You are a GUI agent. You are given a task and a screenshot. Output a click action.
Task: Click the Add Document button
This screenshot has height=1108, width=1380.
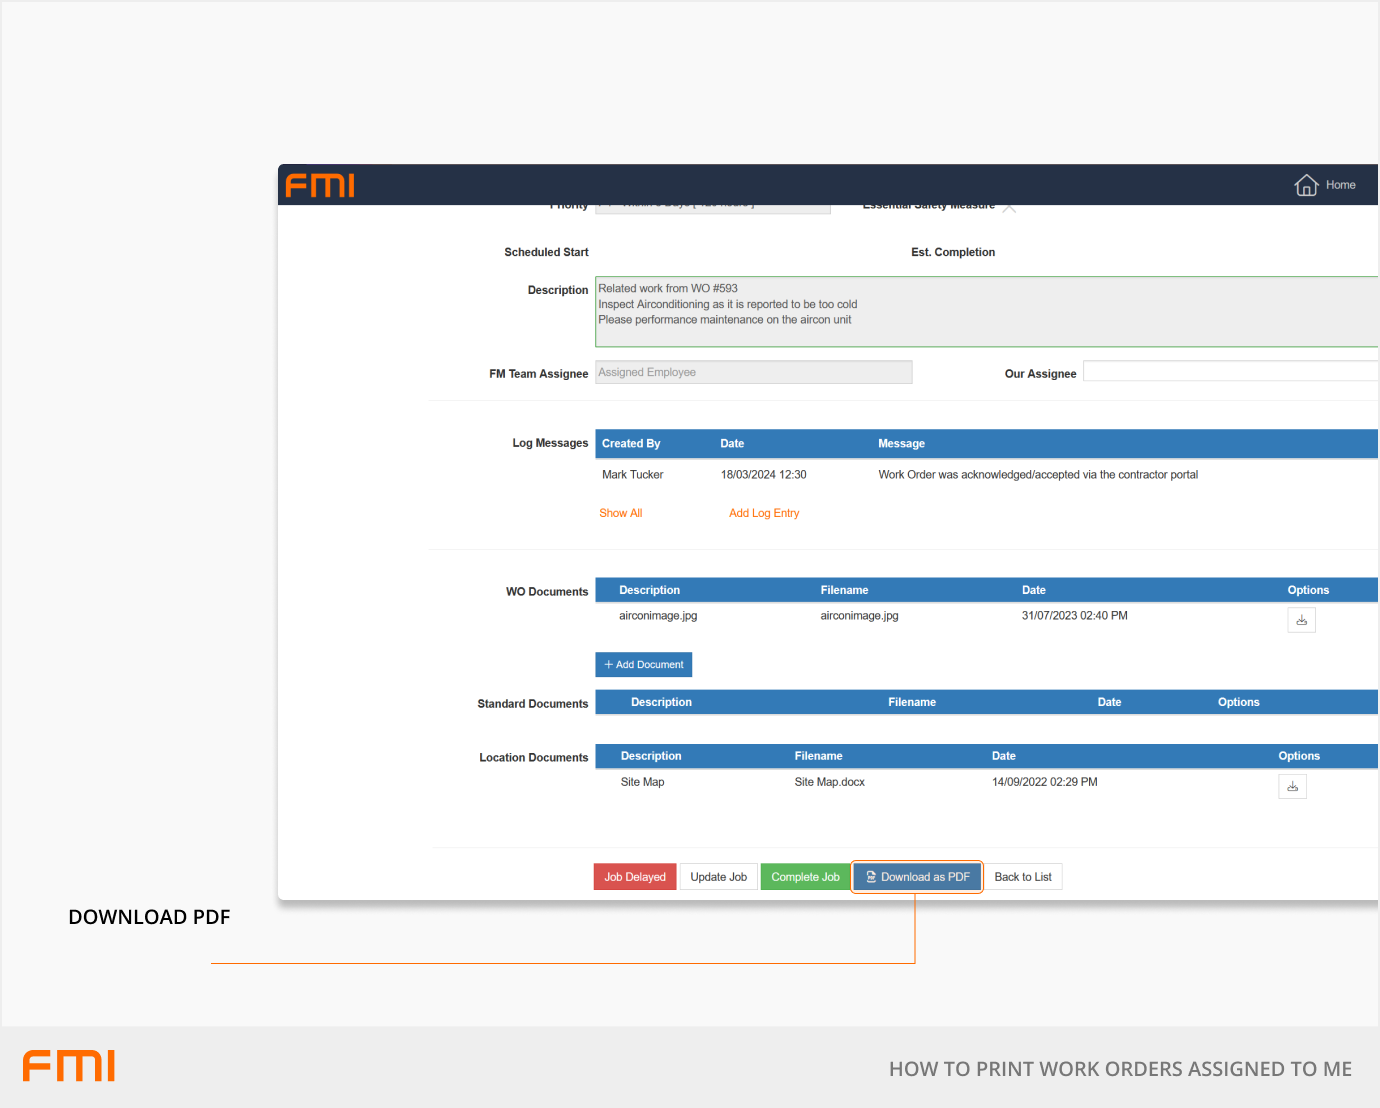coord(643,665)
